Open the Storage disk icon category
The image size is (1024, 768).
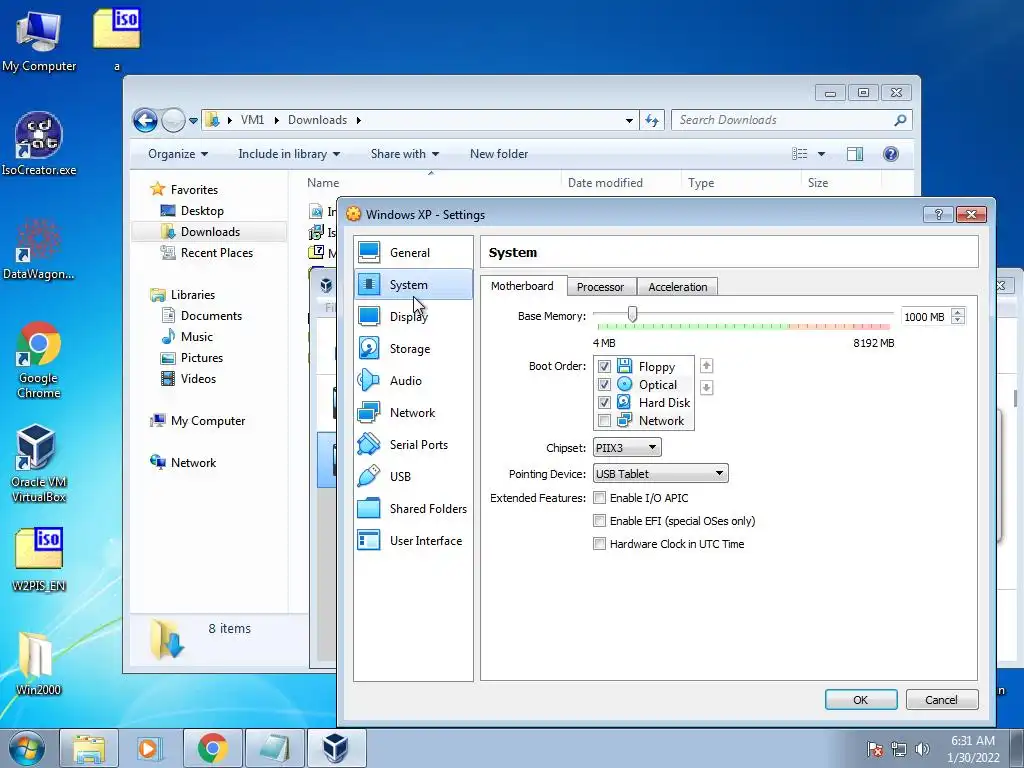click(x=369, y=349)
